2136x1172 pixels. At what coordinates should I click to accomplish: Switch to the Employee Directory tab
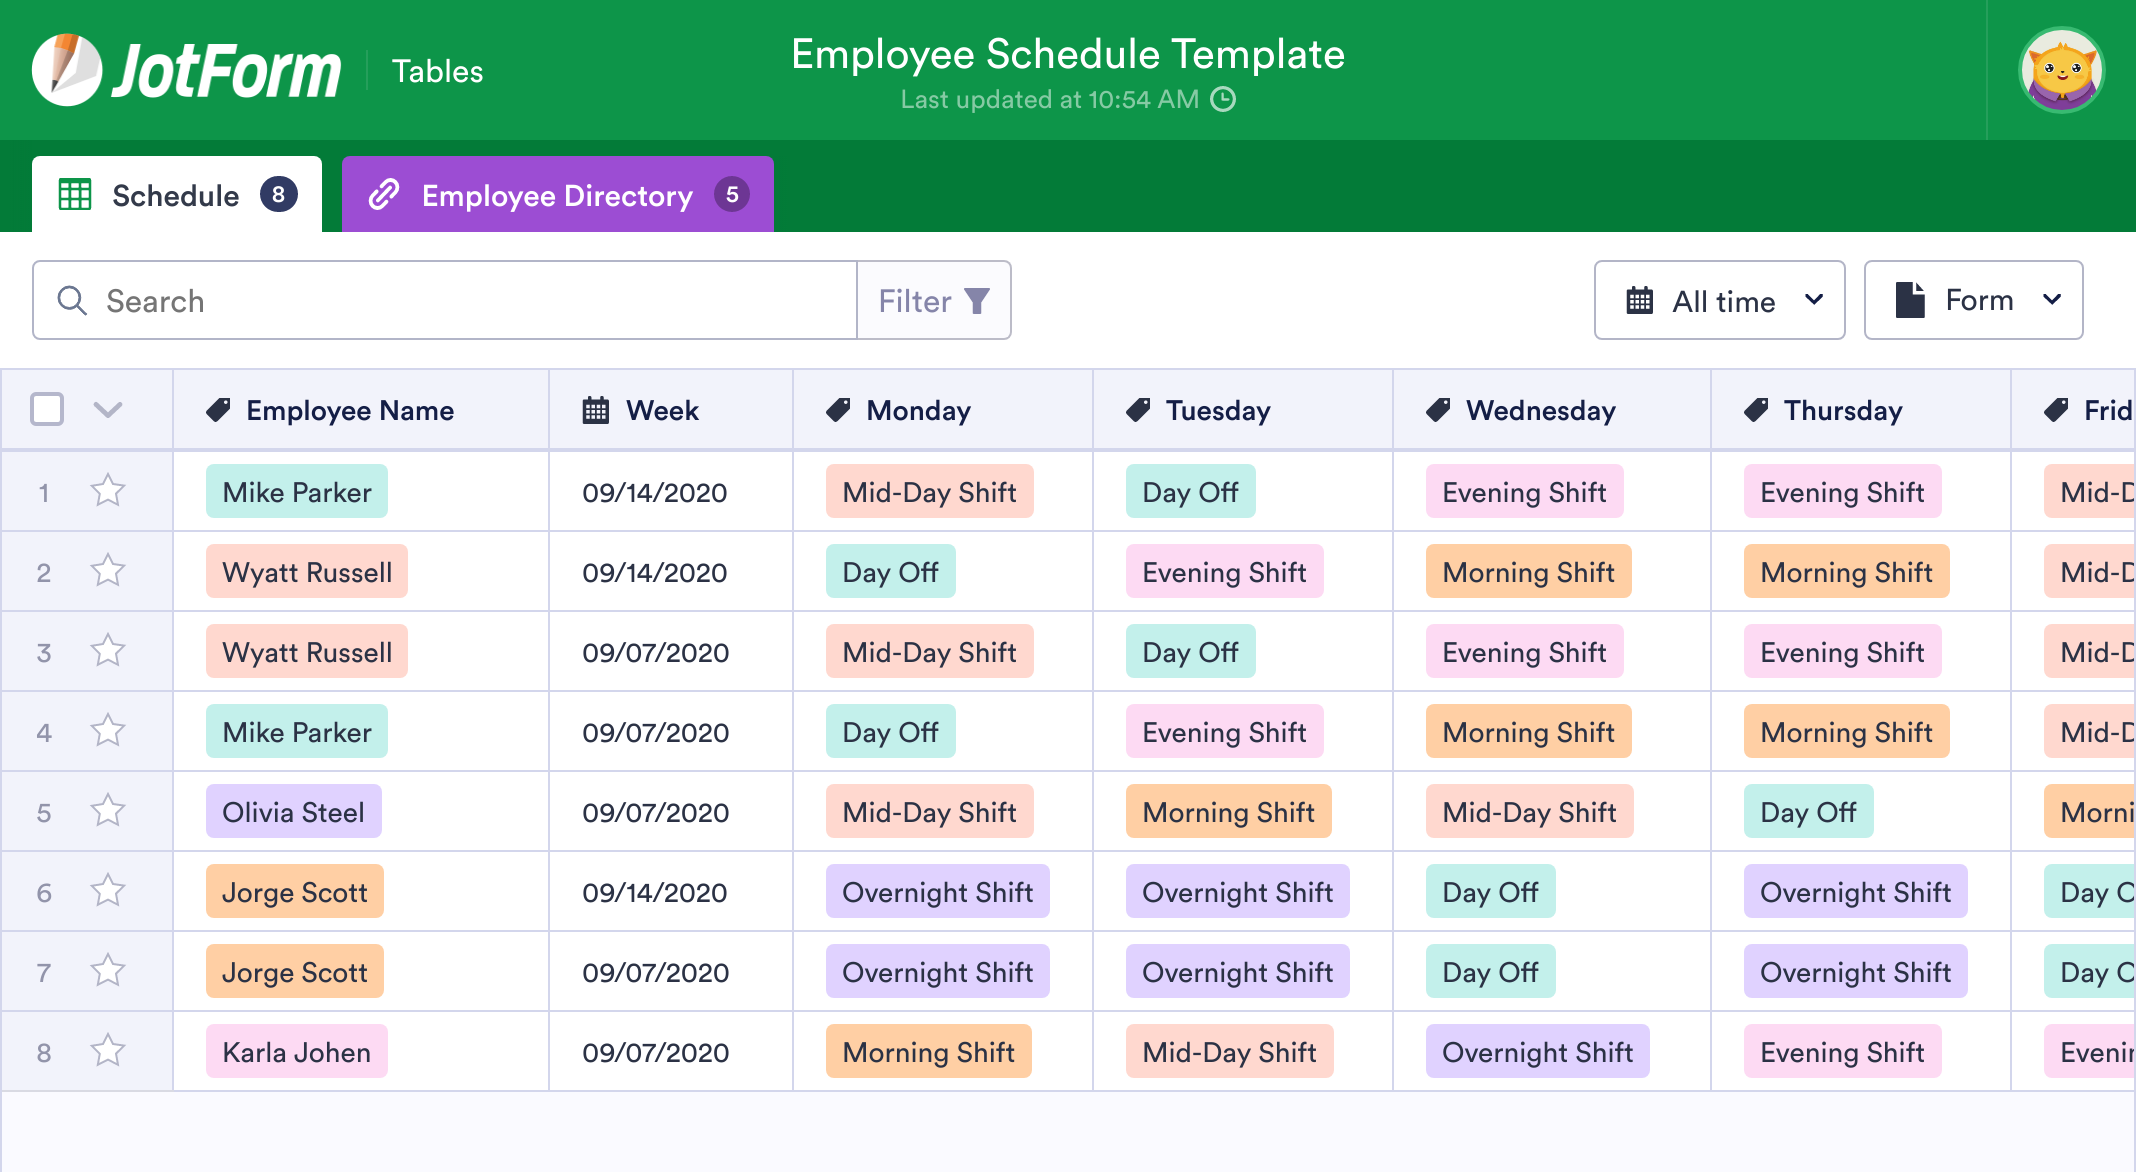(557, 195)
